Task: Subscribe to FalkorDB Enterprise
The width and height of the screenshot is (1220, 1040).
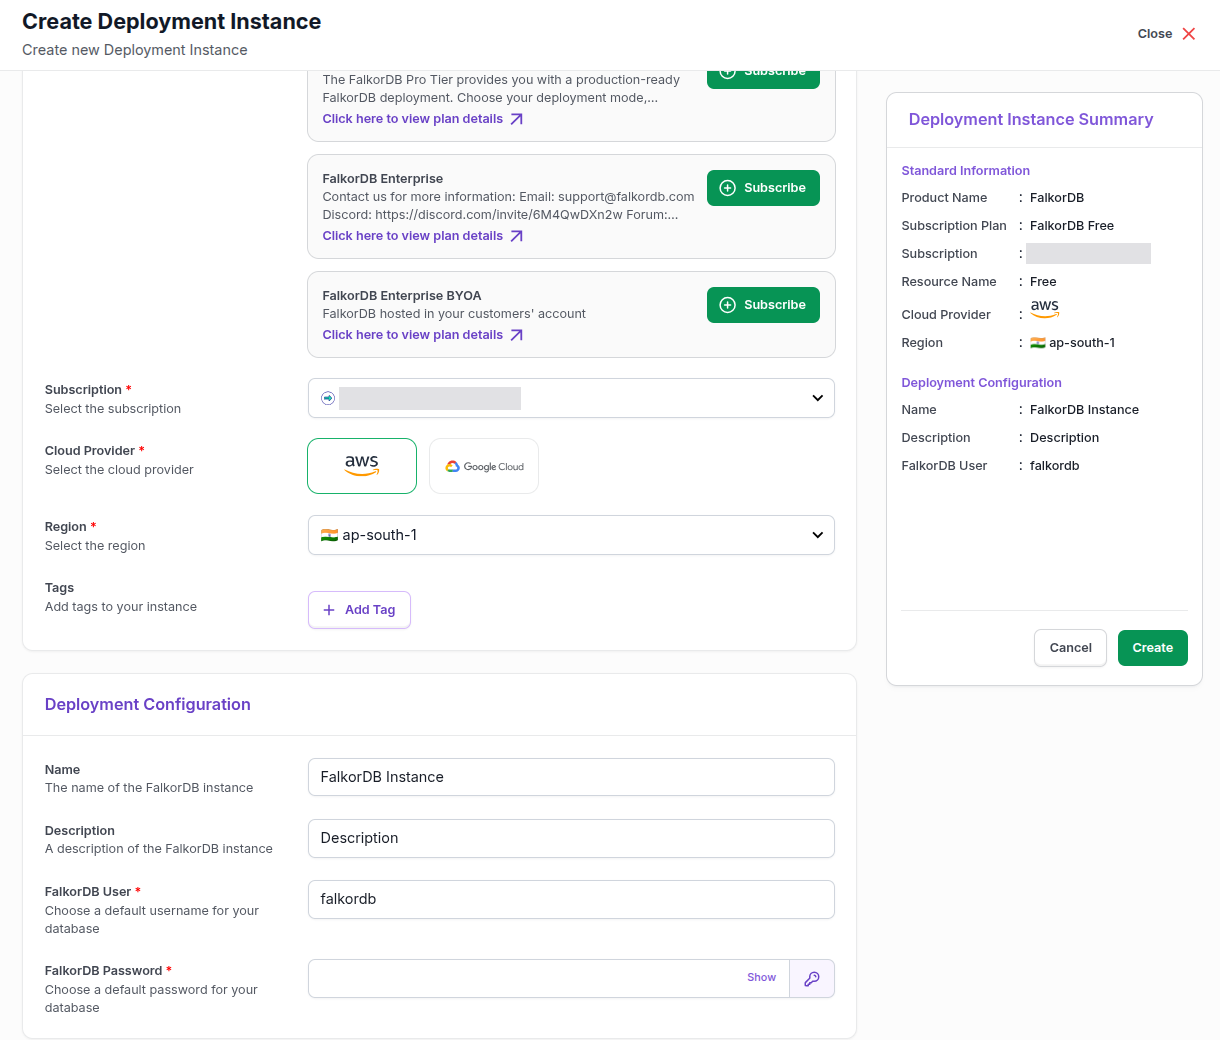Action: [x=763, y=188]
